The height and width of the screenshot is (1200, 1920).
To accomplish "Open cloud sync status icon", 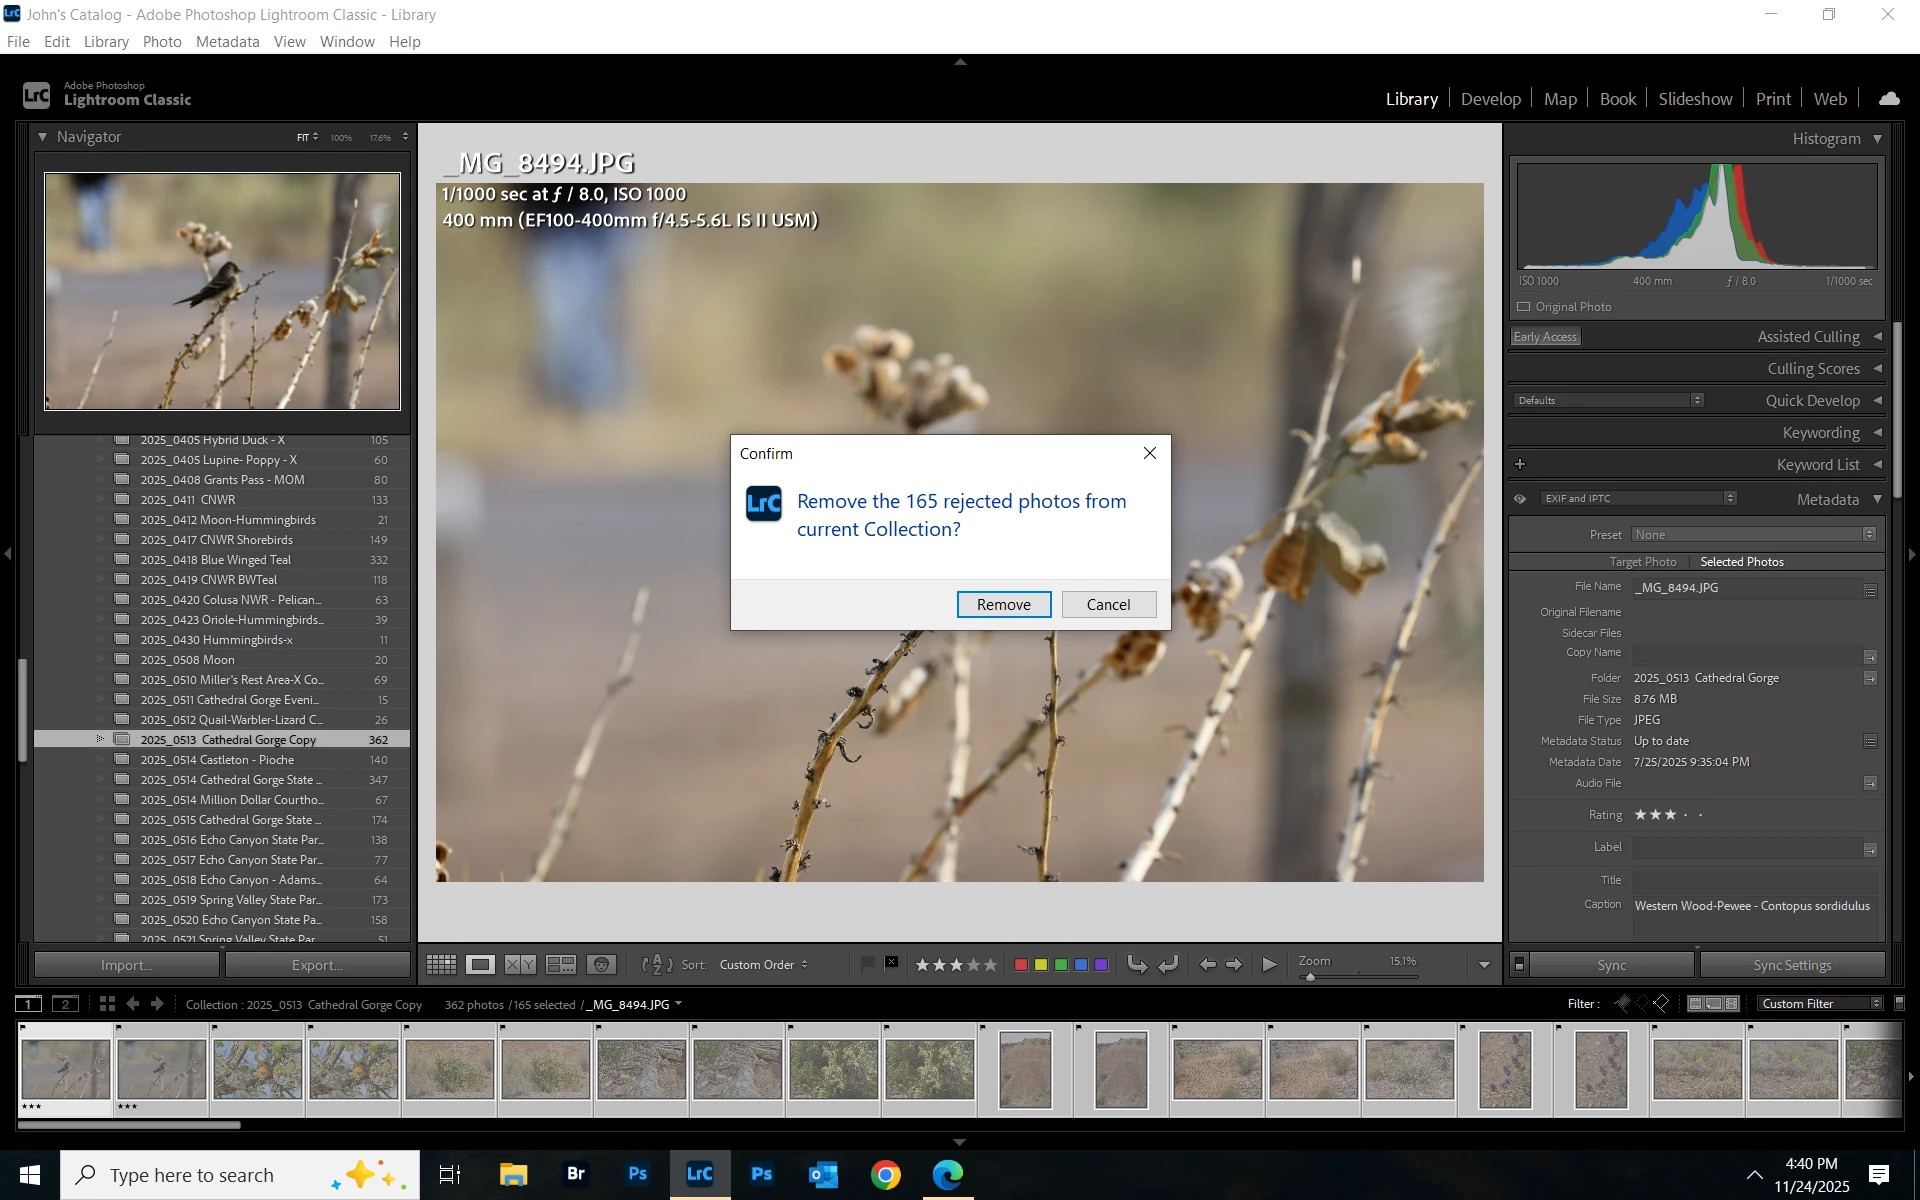I will pos(1889,98).
